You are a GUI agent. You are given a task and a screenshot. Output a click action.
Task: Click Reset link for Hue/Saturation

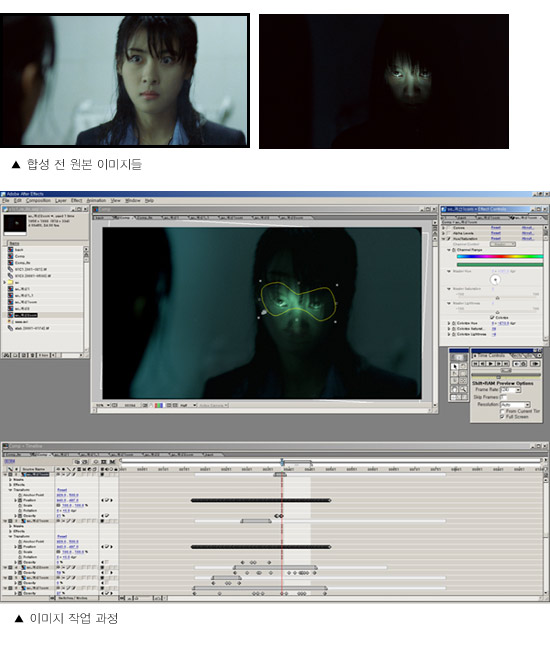[x=496, y=239]
